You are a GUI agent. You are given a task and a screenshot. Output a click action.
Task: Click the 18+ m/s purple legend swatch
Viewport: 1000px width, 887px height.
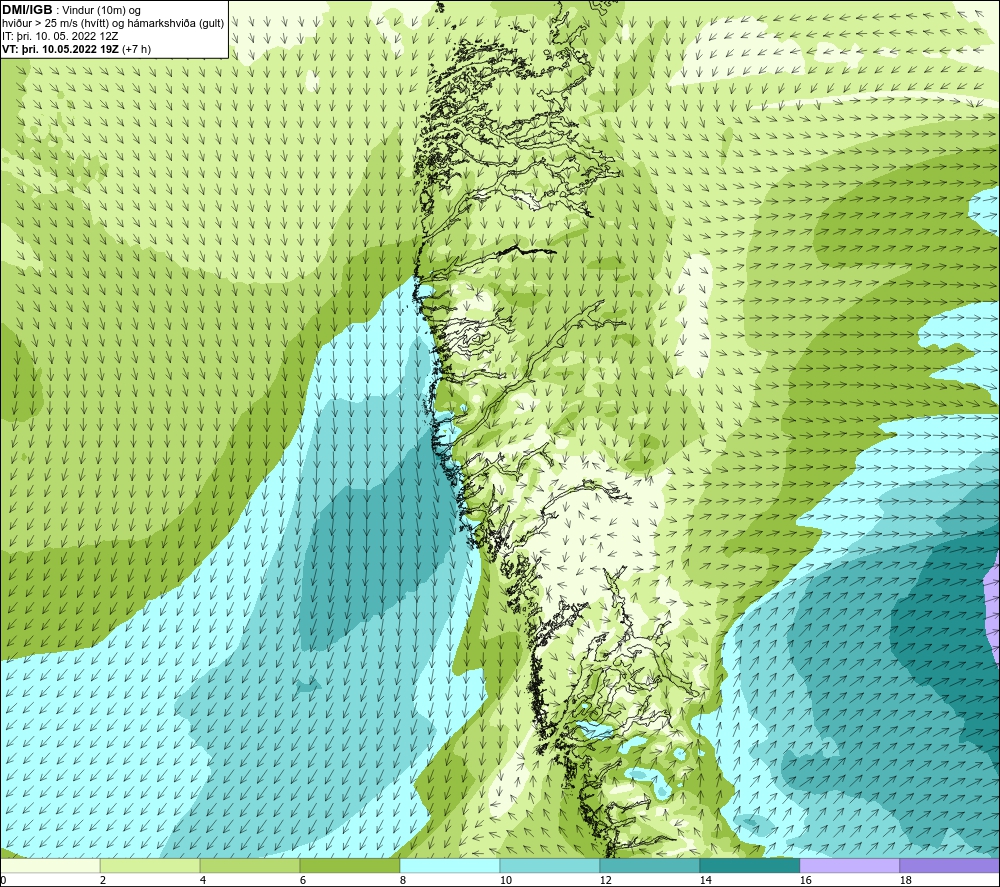coord(950,866)
